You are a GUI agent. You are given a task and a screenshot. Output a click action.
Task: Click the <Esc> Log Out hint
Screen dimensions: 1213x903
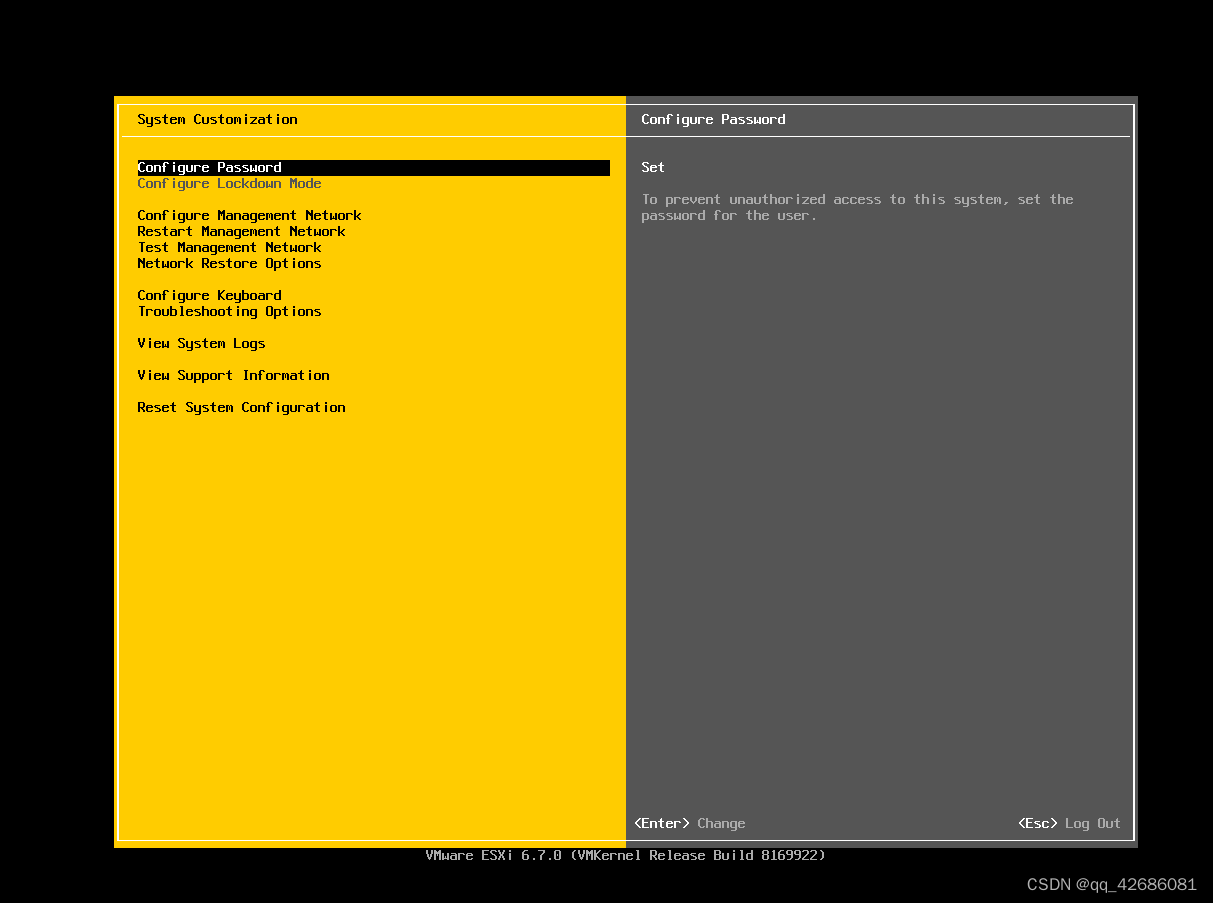click(x=1069, y=824)
